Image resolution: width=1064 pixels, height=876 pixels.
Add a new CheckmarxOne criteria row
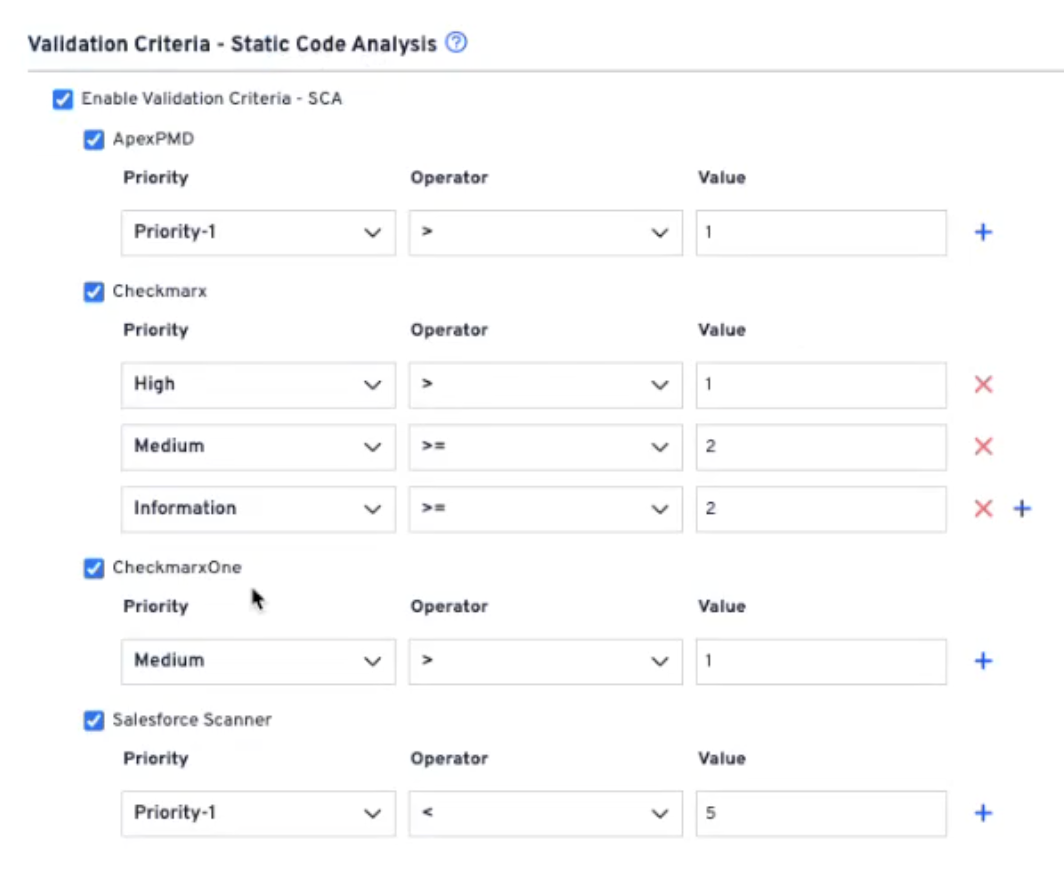(x=983, y=661)
